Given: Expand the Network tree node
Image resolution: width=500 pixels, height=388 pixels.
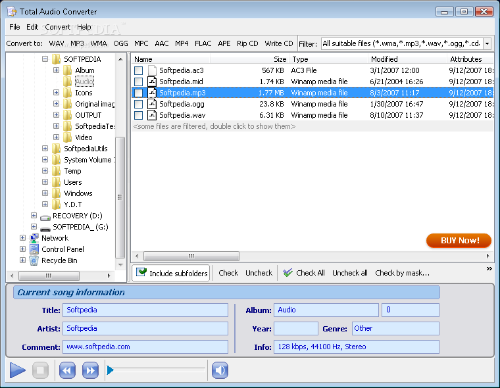Looking at the screenshot, I should [x=23, y=238].
